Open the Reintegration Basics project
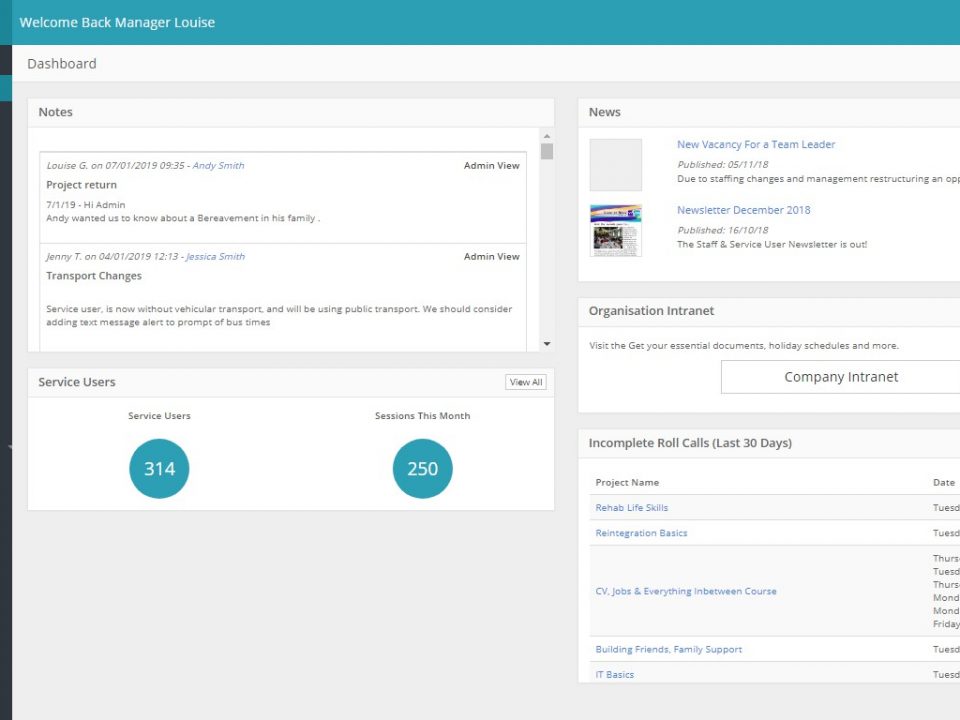960x720 pixels. click(x=642, y=533)
